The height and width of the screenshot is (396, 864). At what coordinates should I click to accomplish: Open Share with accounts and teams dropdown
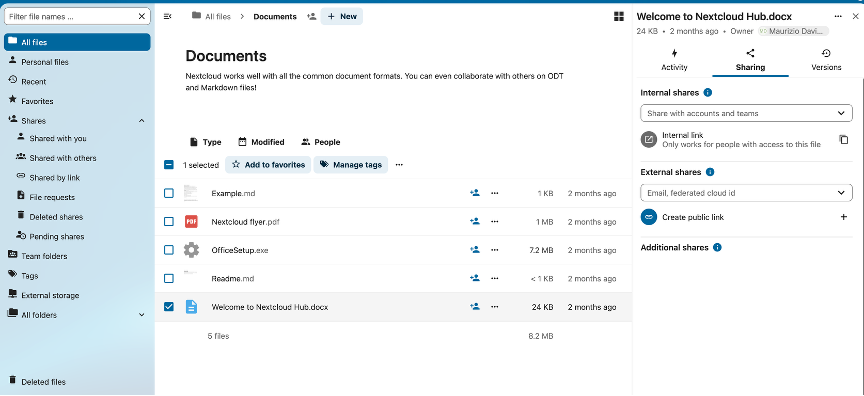[746, 113]
